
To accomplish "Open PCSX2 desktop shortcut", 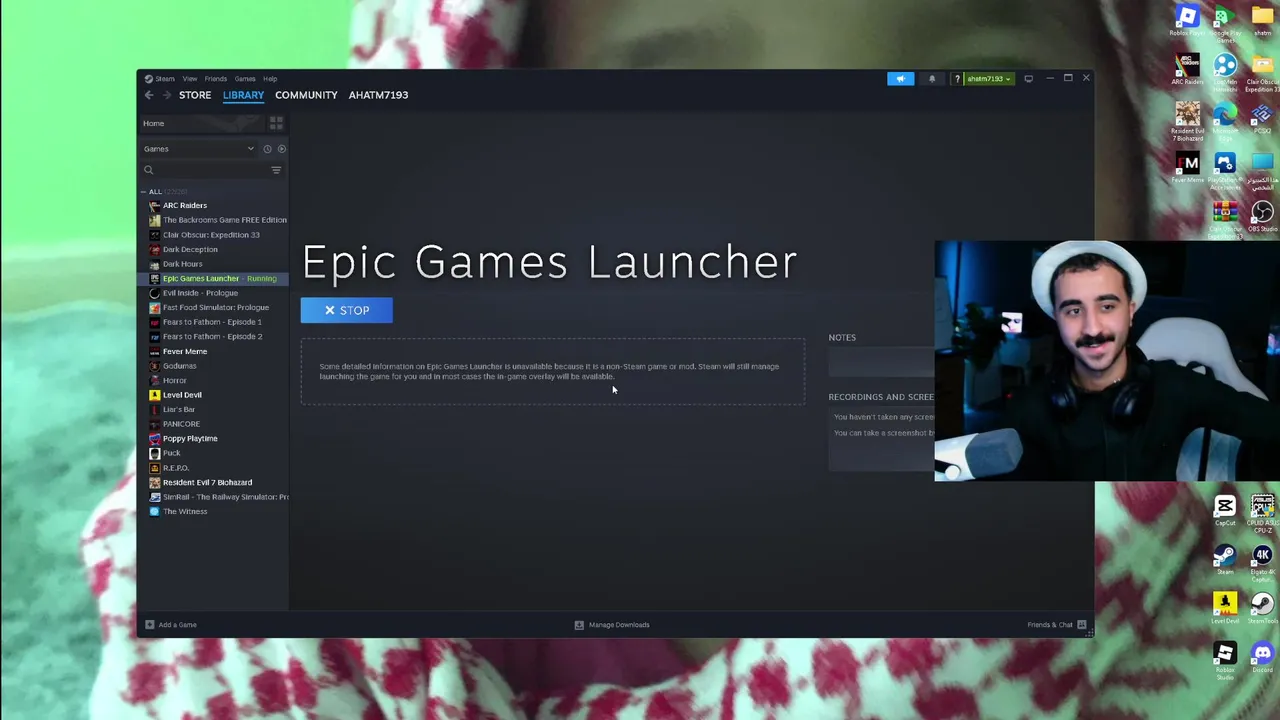I will tap(1262, 118).
